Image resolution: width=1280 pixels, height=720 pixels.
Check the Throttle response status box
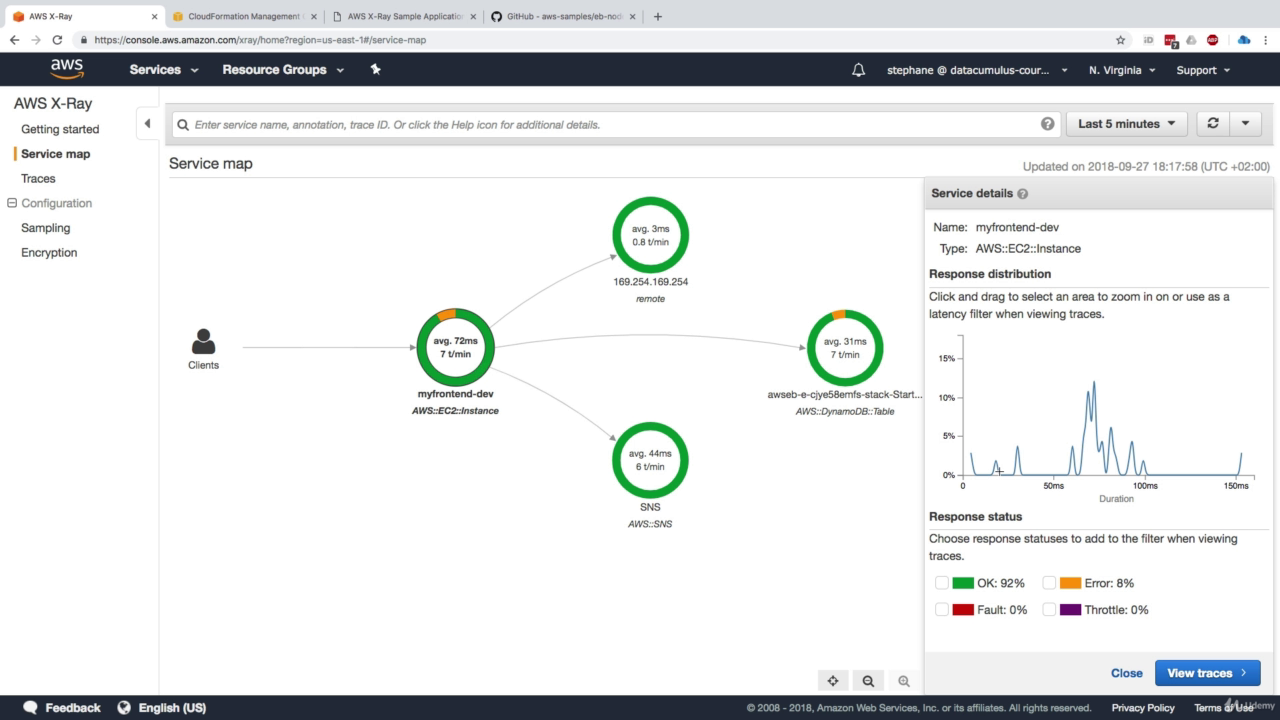[1049, 609]
